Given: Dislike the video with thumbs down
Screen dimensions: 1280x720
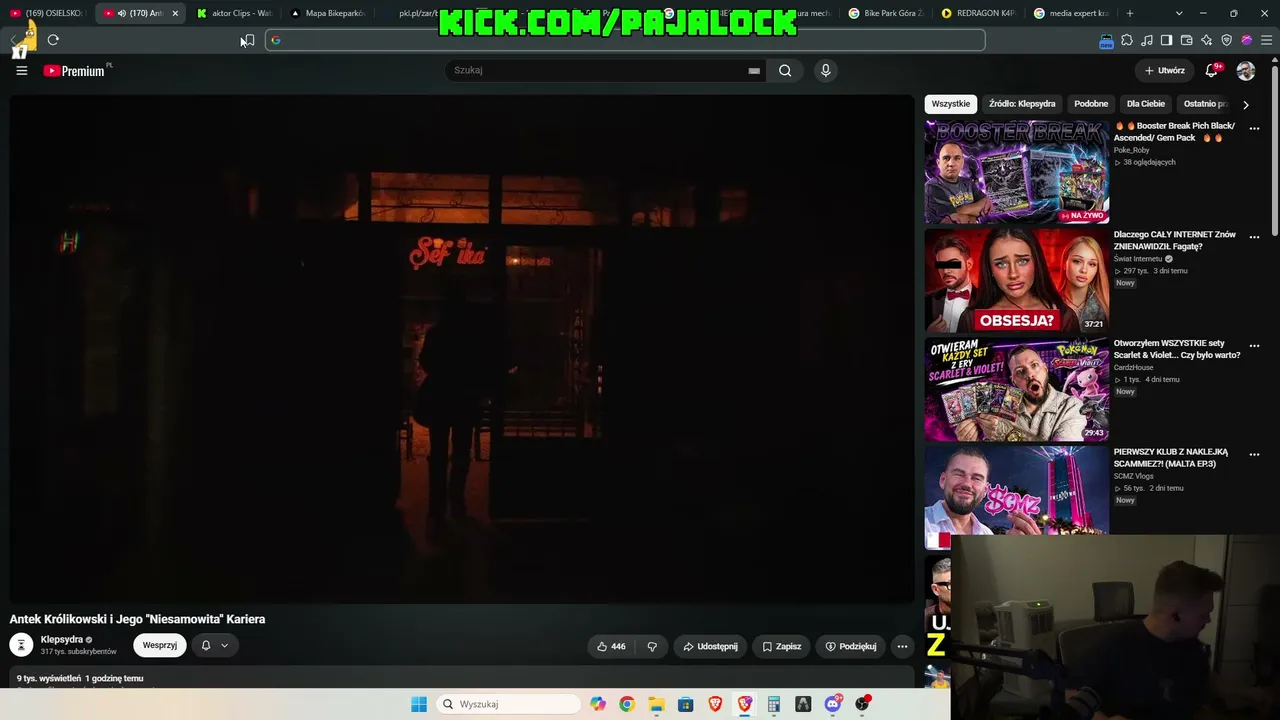Looking at the screenshot, I should click(x=652, y=646).
